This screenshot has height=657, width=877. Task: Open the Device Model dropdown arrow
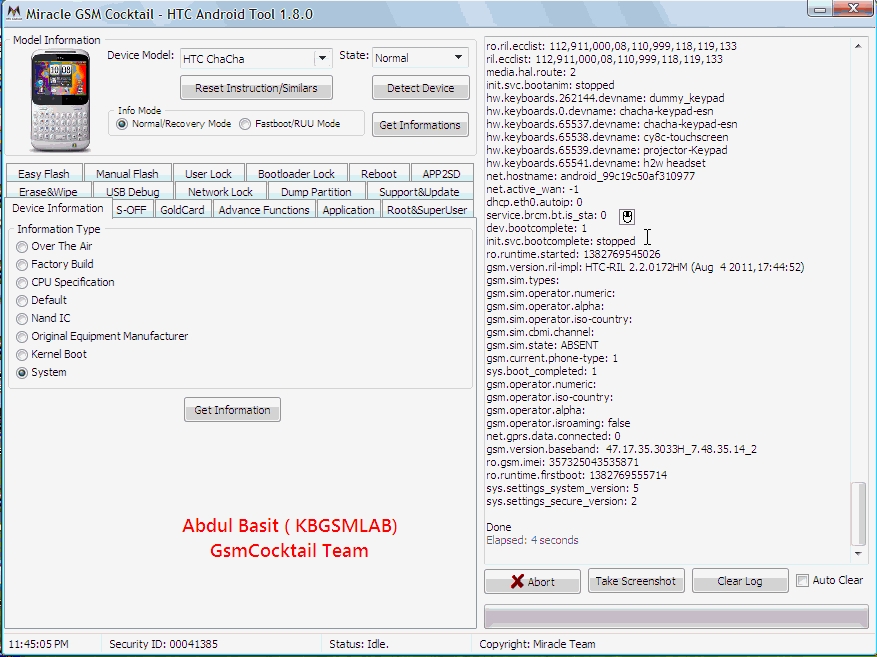tap(322, 59)
